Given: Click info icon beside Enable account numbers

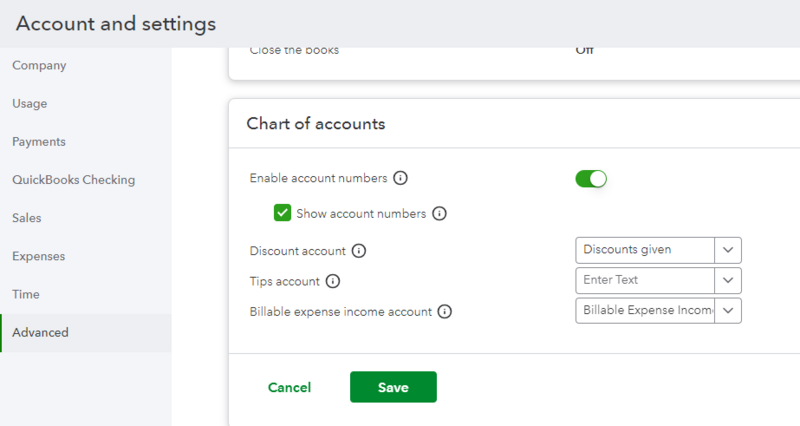Looking at the screenshot, I should [401, 178].
